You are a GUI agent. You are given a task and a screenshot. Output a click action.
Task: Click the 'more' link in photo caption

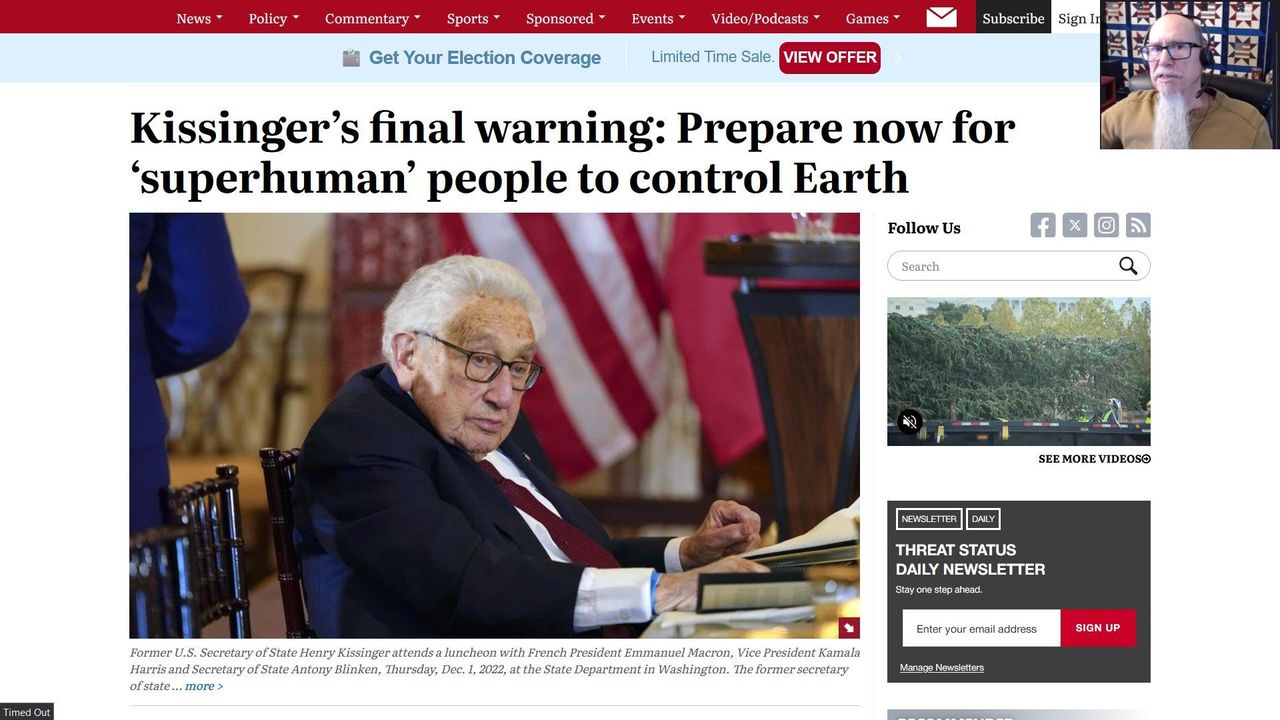pos(204,686)
